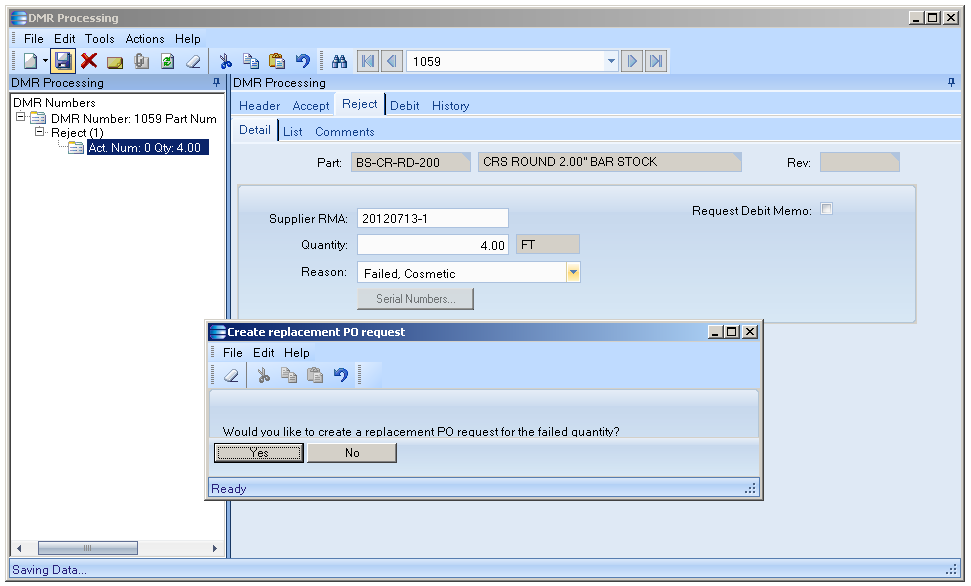971x586 pixels.
Task: Switch to the History tab
Action: pyautogui.click(x=450, y=106)
